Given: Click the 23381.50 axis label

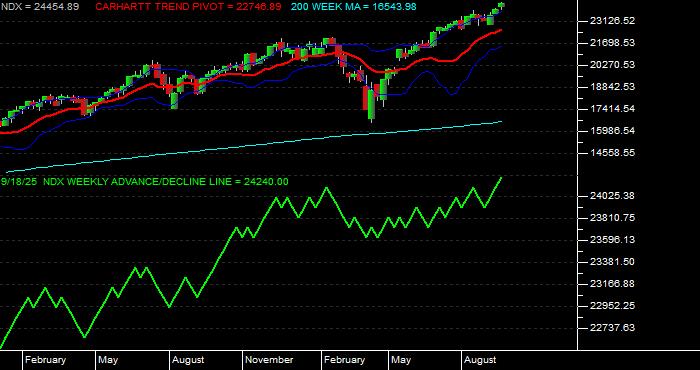Looking at the screenshot, I should click(x=612, y=262).
